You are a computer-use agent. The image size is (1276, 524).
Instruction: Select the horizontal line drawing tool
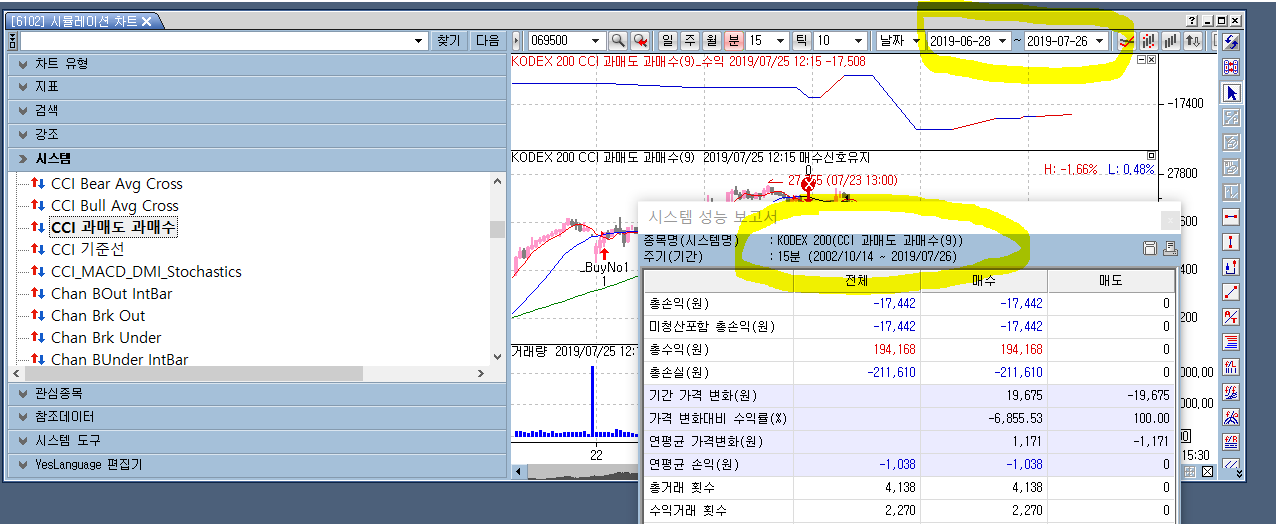coord(1231,217)
